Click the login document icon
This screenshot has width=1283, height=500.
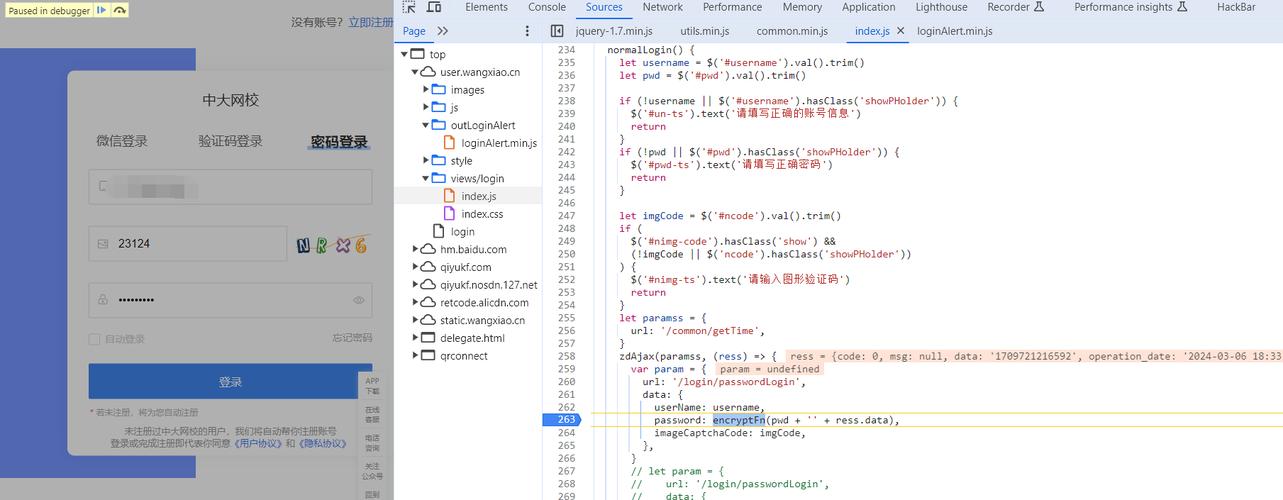tap(439, 231)
